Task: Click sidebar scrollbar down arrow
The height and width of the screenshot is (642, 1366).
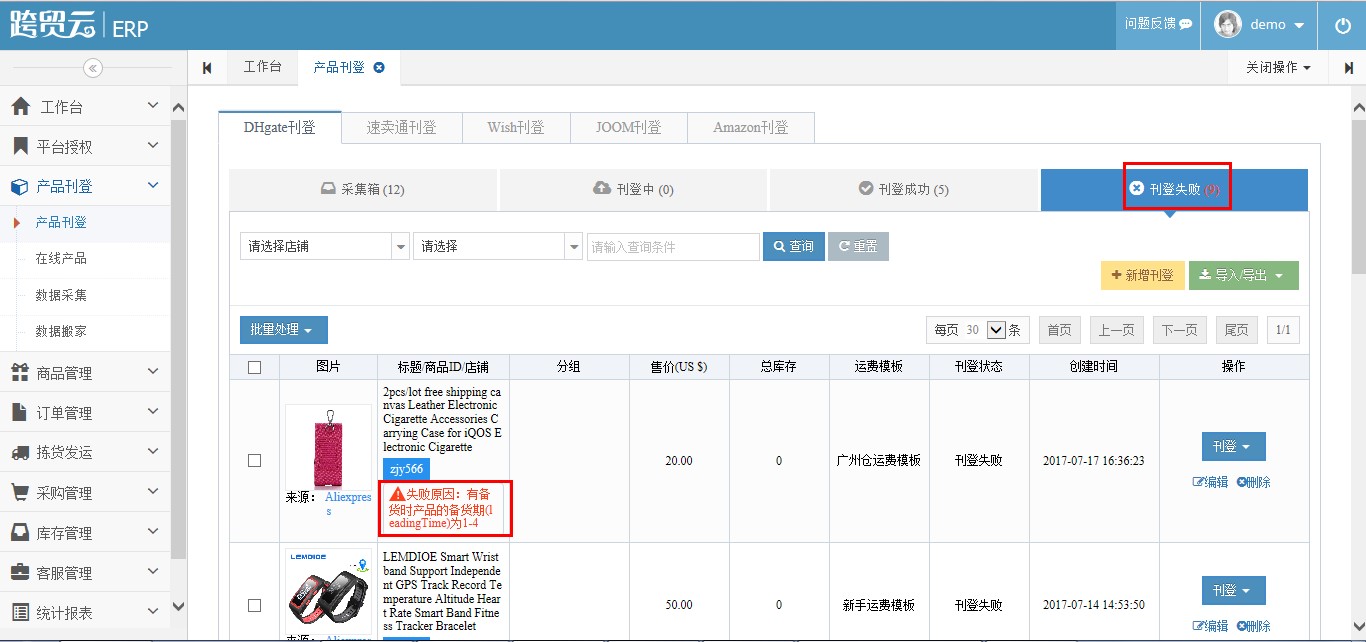Action: 179,606
